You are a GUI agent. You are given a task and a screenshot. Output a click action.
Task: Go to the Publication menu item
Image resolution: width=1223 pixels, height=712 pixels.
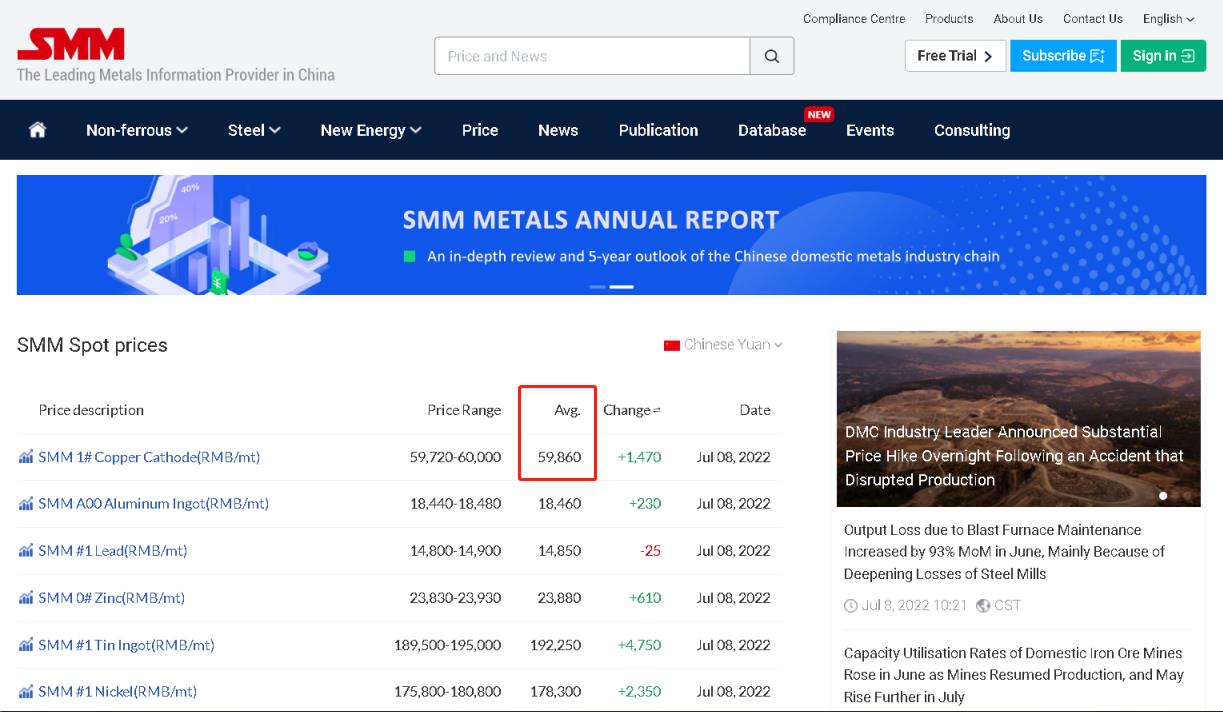click(x=658, y=130)
